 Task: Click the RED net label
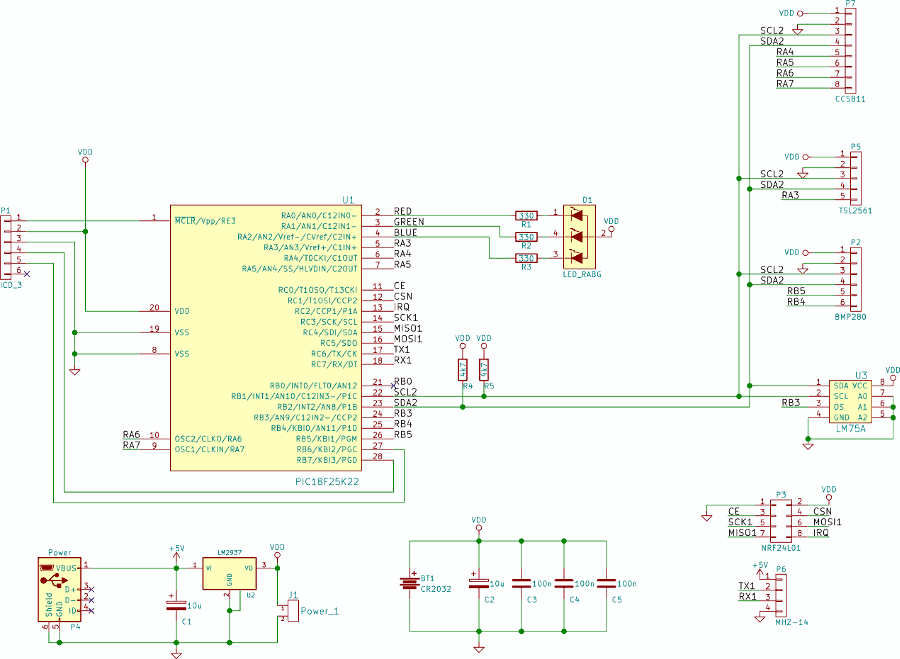tap(402, 211)
